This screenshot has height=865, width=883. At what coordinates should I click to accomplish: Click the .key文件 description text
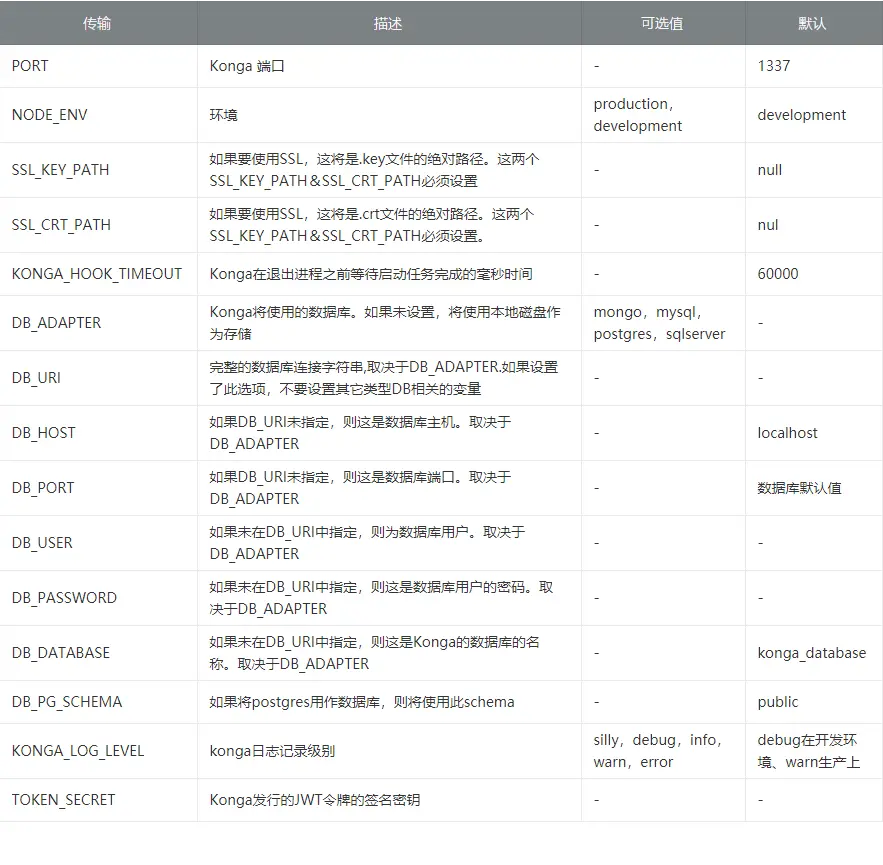click(374, 170)
